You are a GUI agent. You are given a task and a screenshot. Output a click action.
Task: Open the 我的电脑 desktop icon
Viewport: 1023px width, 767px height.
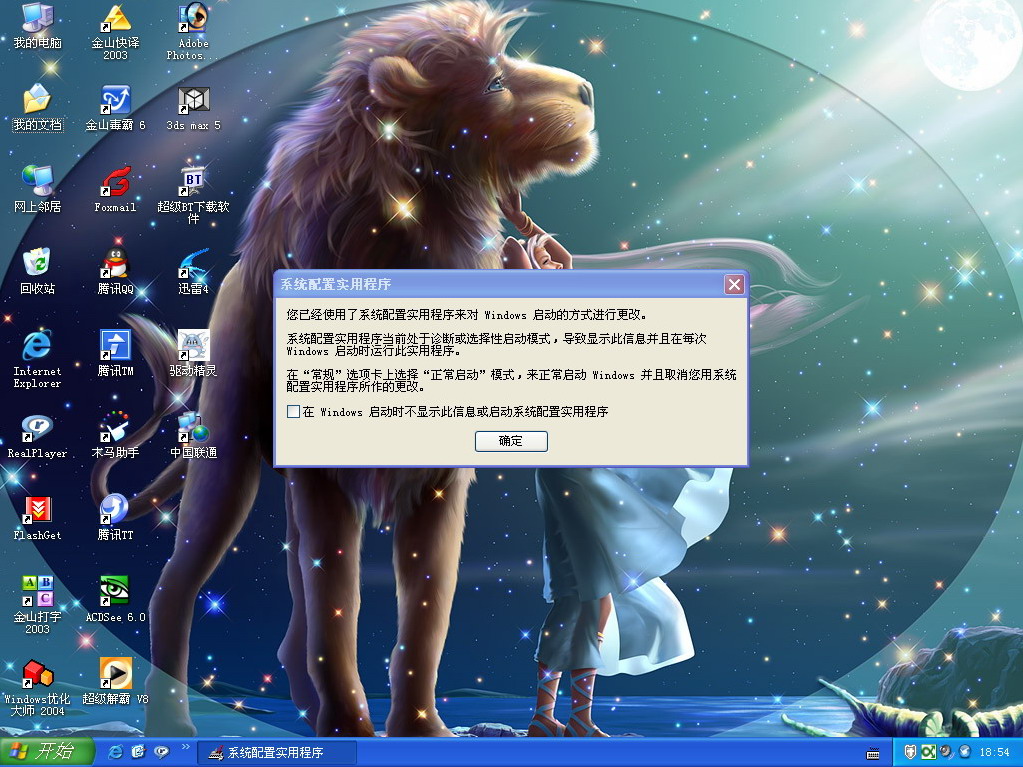(x=37, y=26)
